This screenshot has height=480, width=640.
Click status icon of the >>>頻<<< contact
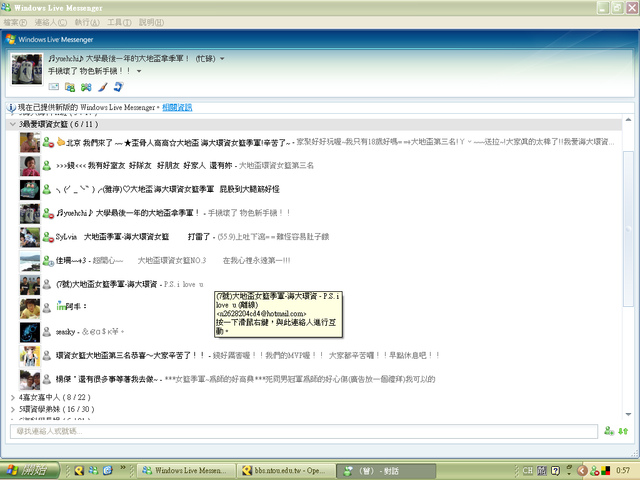(x=47, y=166)
